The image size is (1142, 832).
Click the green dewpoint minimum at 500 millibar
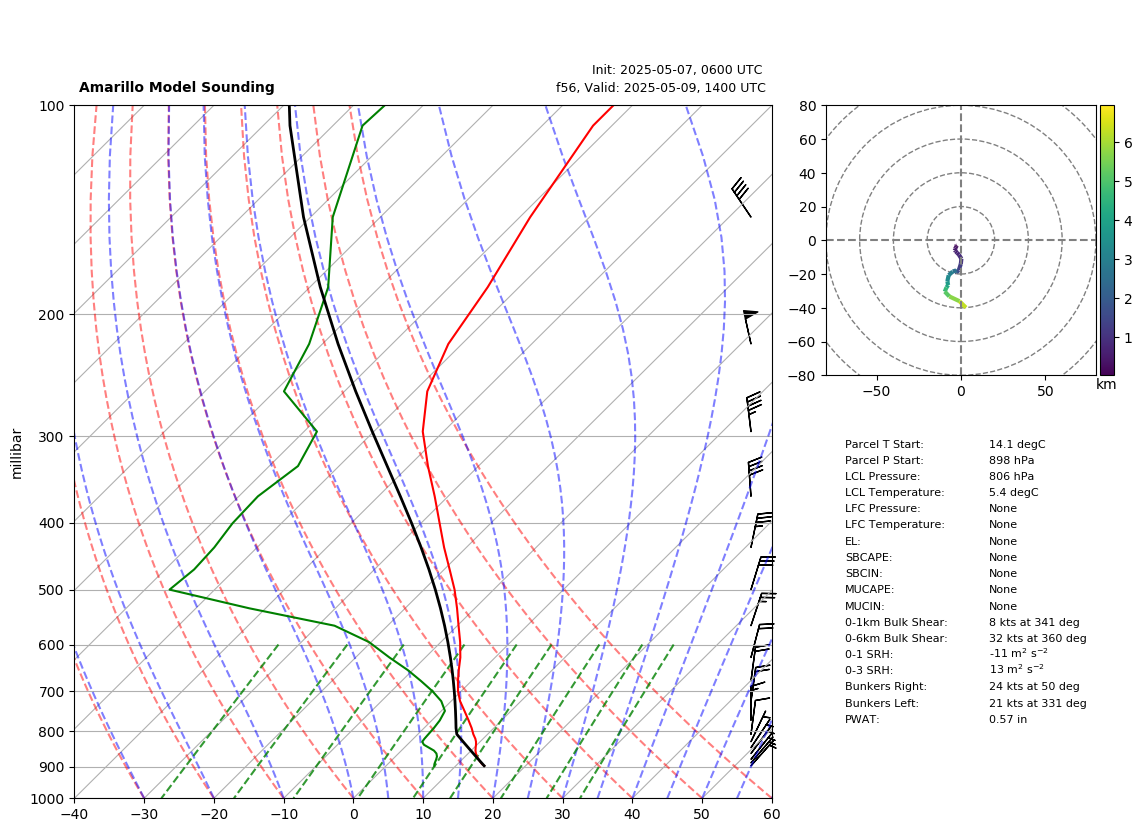click(x=170, y=589)
